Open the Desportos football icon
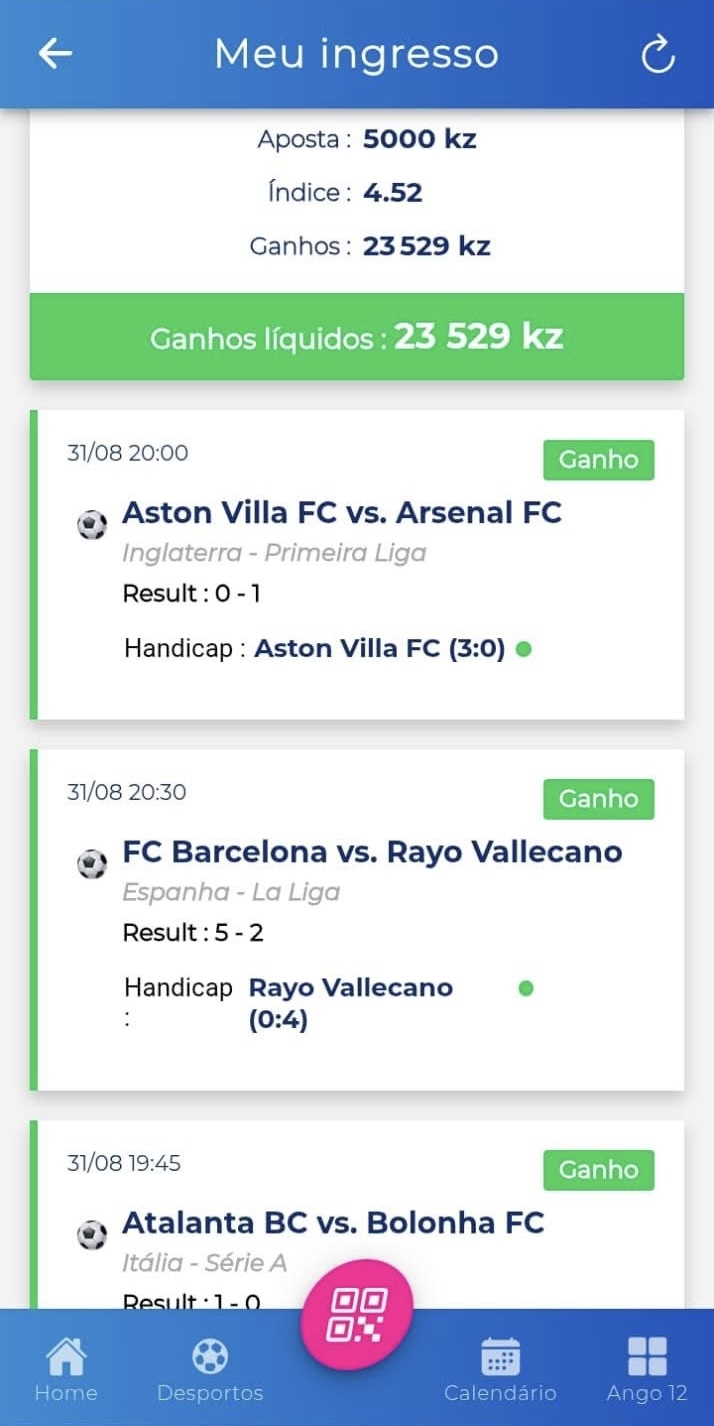Viewport: 714px width, 1426px height. pyautogui.click(x=210, y=1356)
